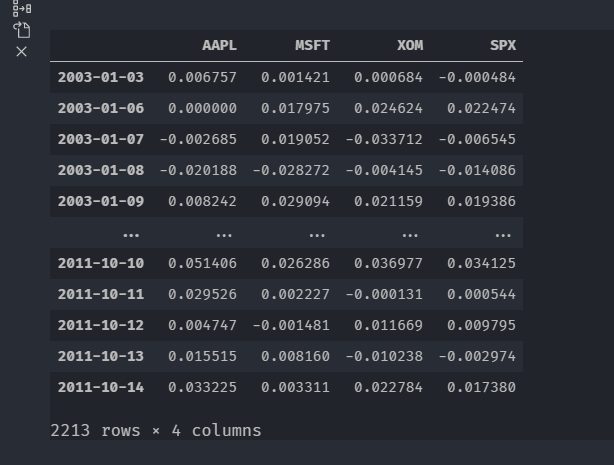
Task: Click SPX value 0.022474
Action: 481,108
